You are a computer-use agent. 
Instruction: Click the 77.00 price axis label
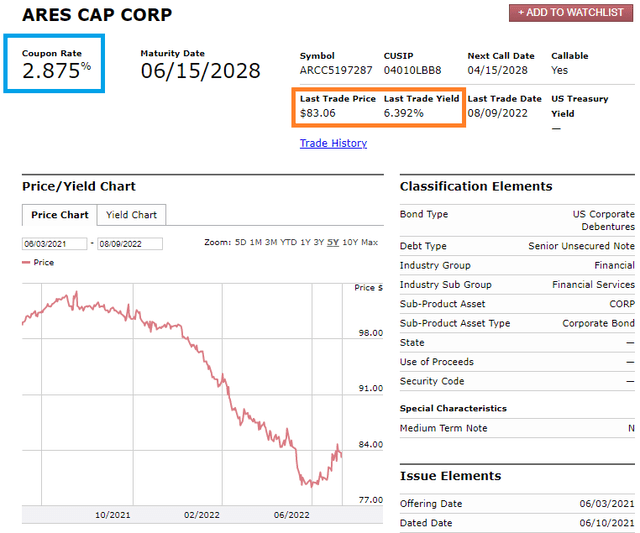(371, 500)
